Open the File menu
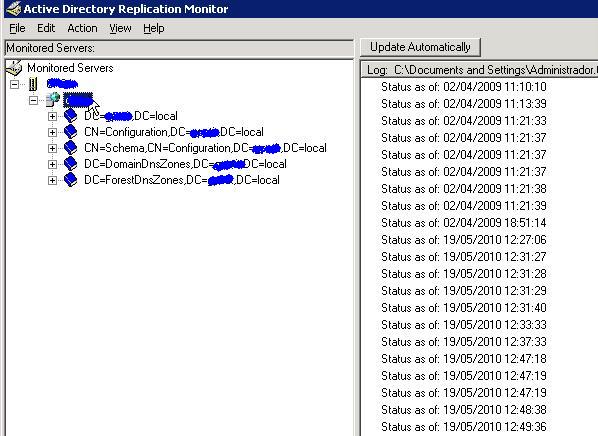598x436 pixels. pos(17,28)
